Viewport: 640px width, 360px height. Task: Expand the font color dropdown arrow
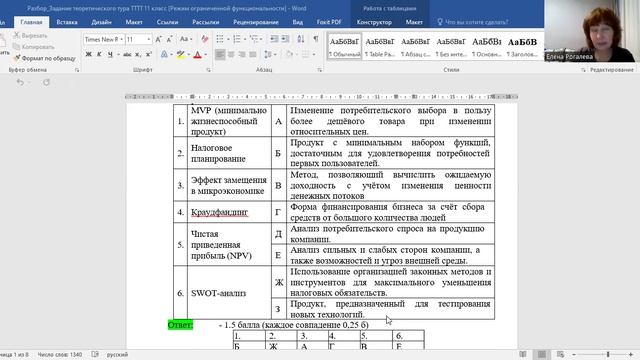click(206, 55)
